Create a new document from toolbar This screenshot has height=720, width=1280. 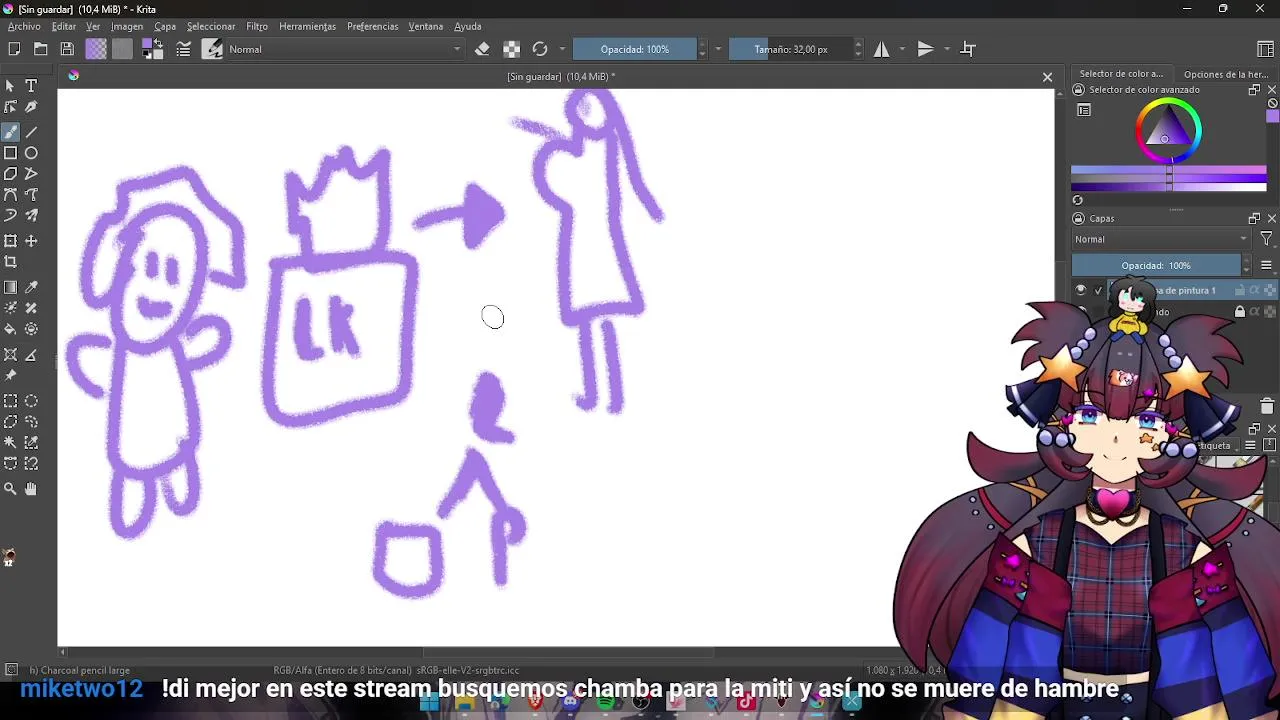[14, 49]
